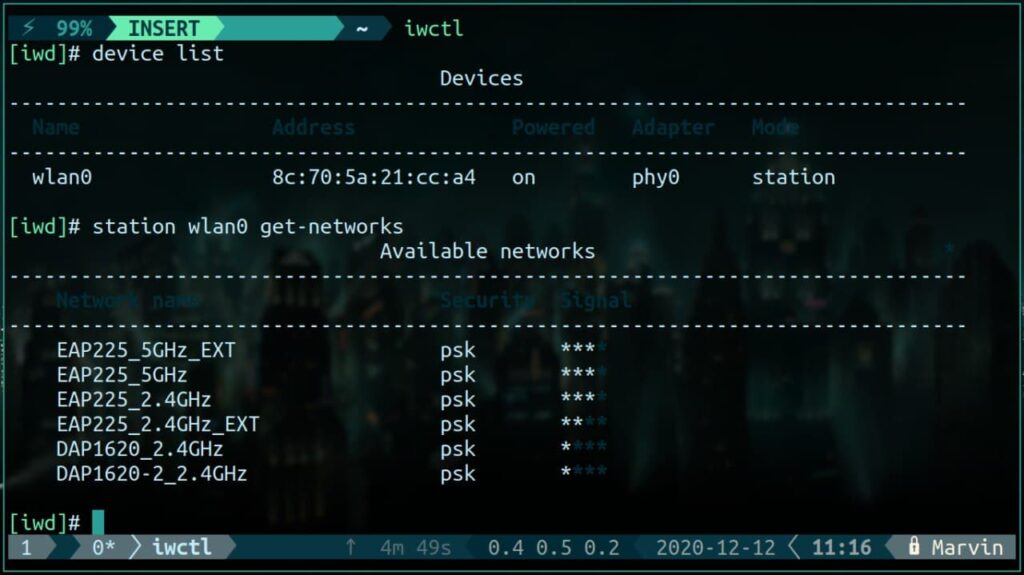Screen dimensions: 1024x575
Task: Select the EAP225_5GHz network entry
Action: coord(121,374)
